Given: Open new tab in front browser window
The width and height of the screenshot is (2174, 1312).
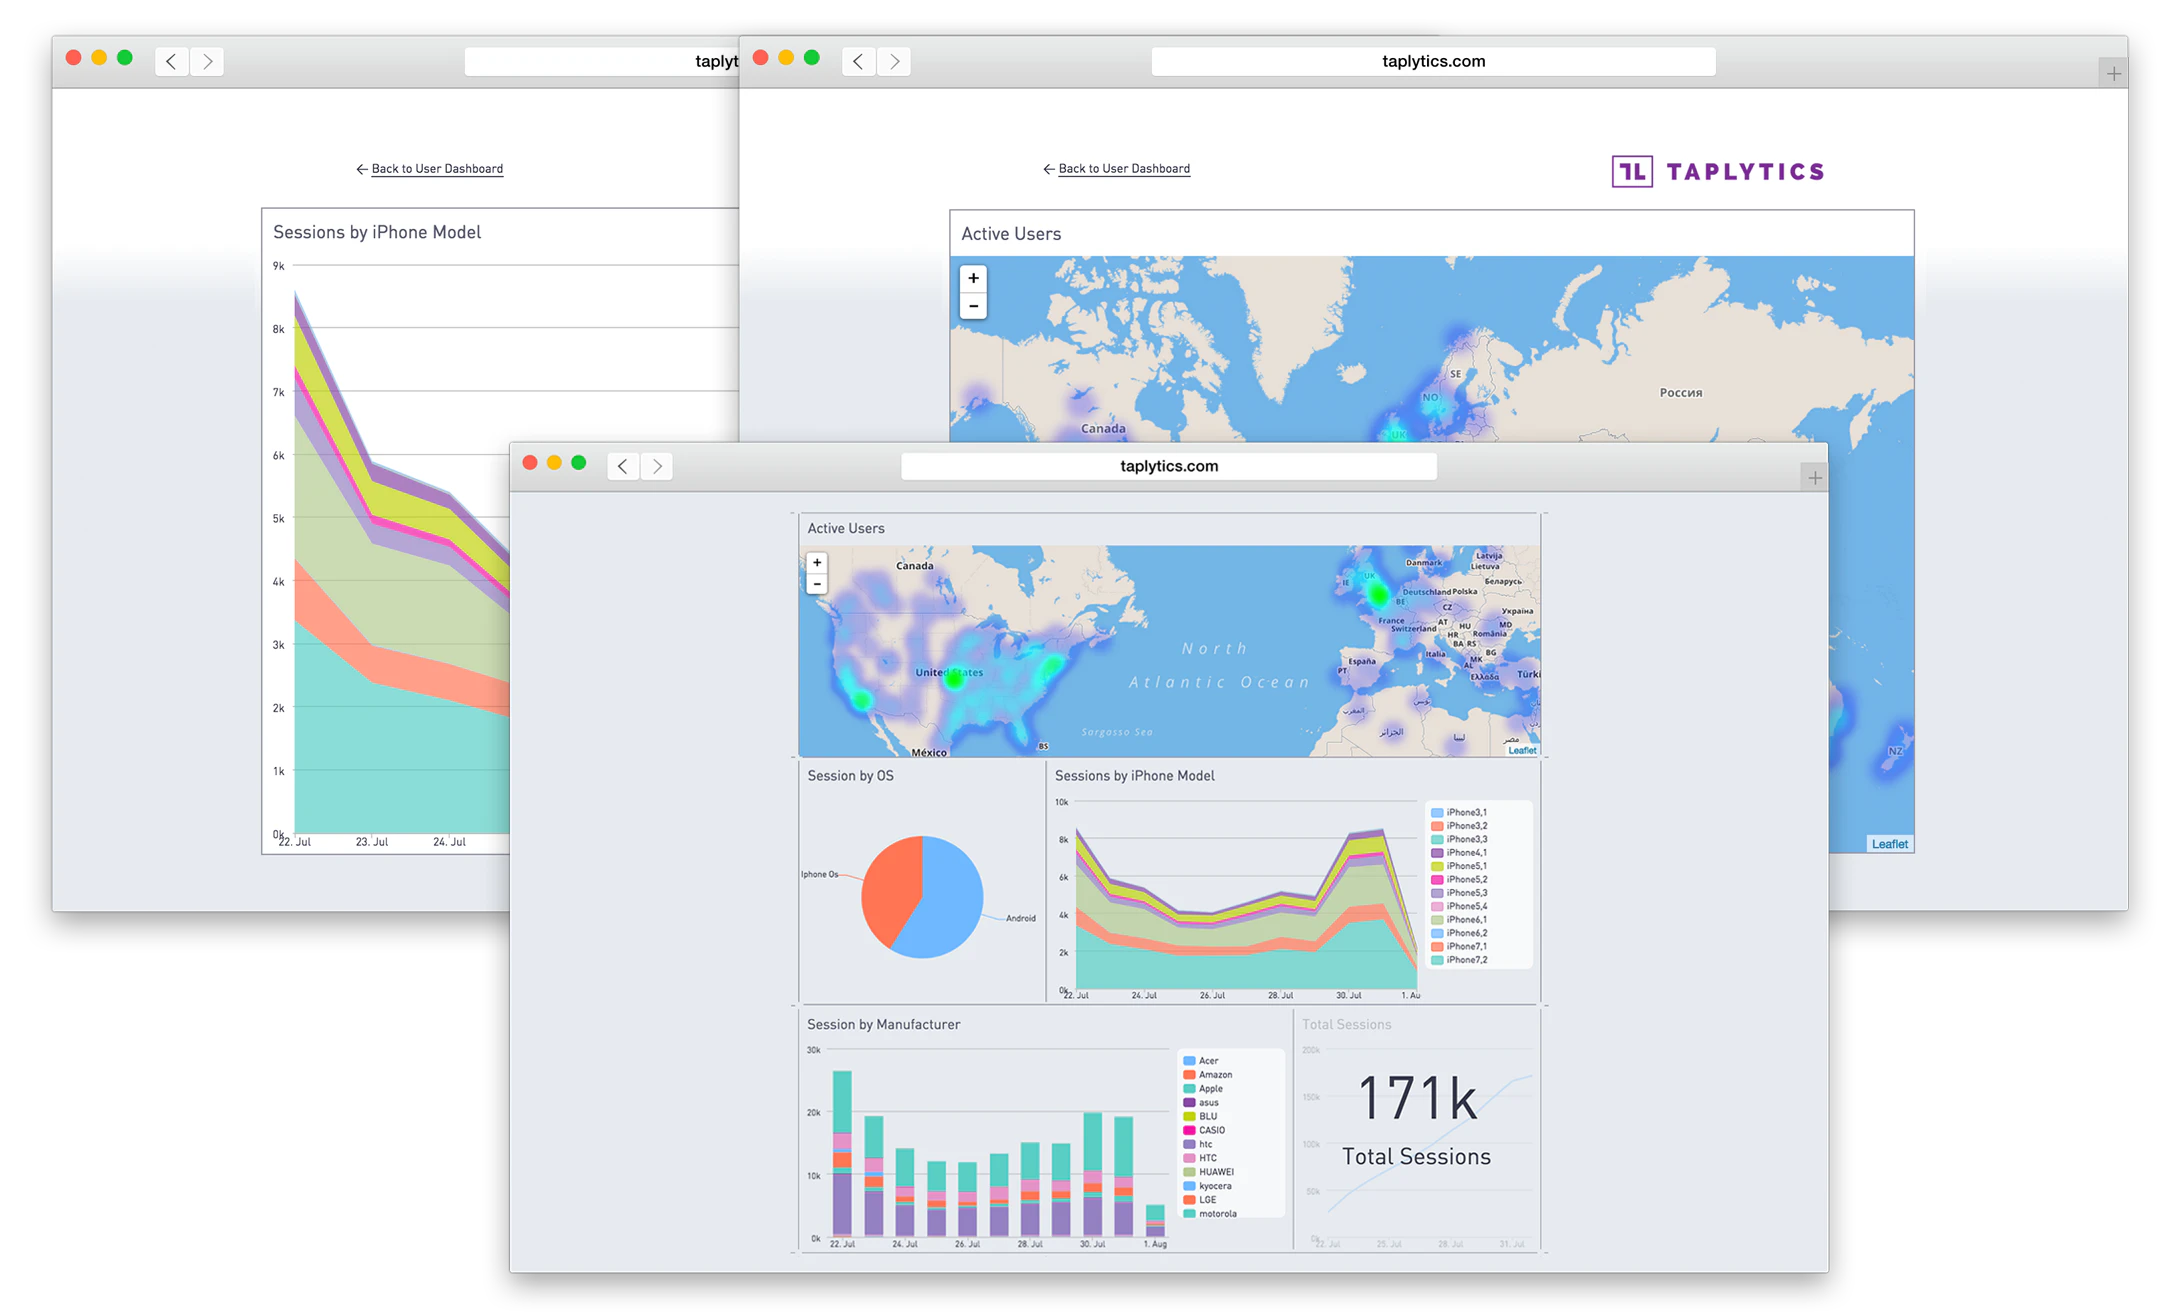Looking at the screenshot, I should coord(1814,478).
